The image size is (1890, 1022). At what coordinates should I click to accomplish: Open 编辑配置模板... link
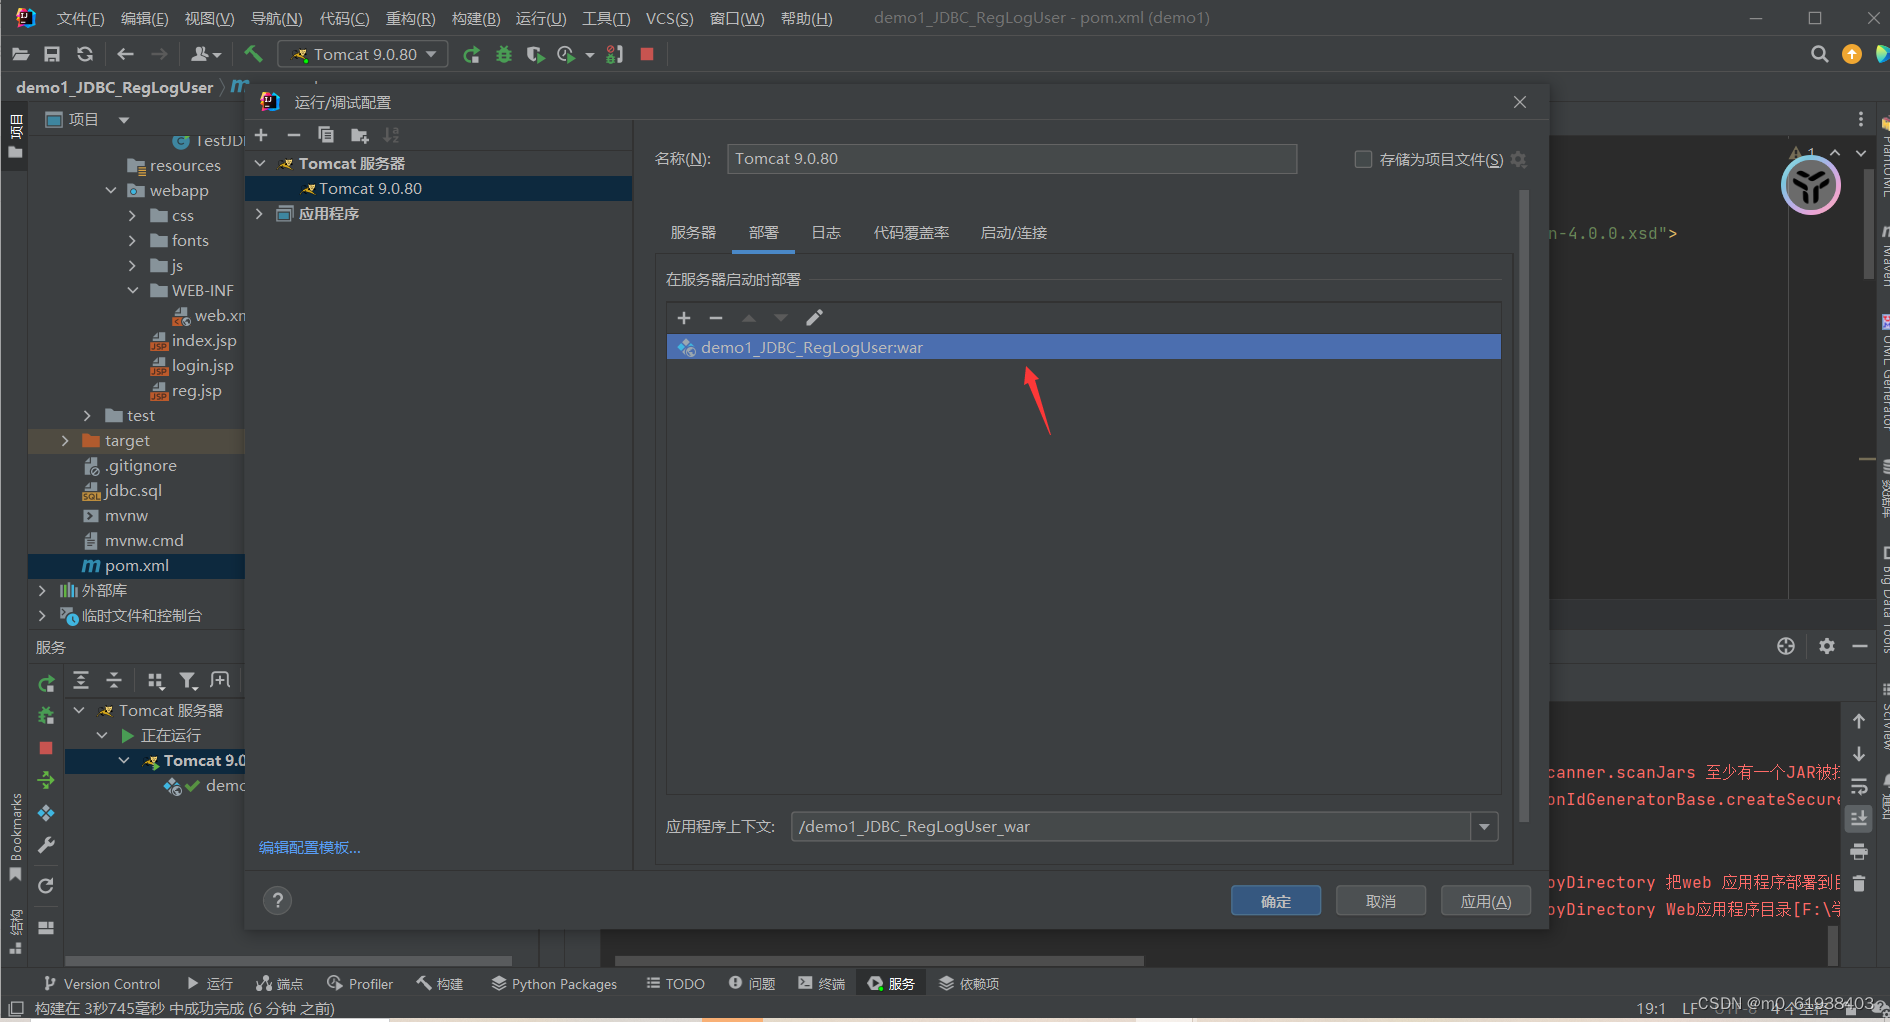(x=310, y=847)
